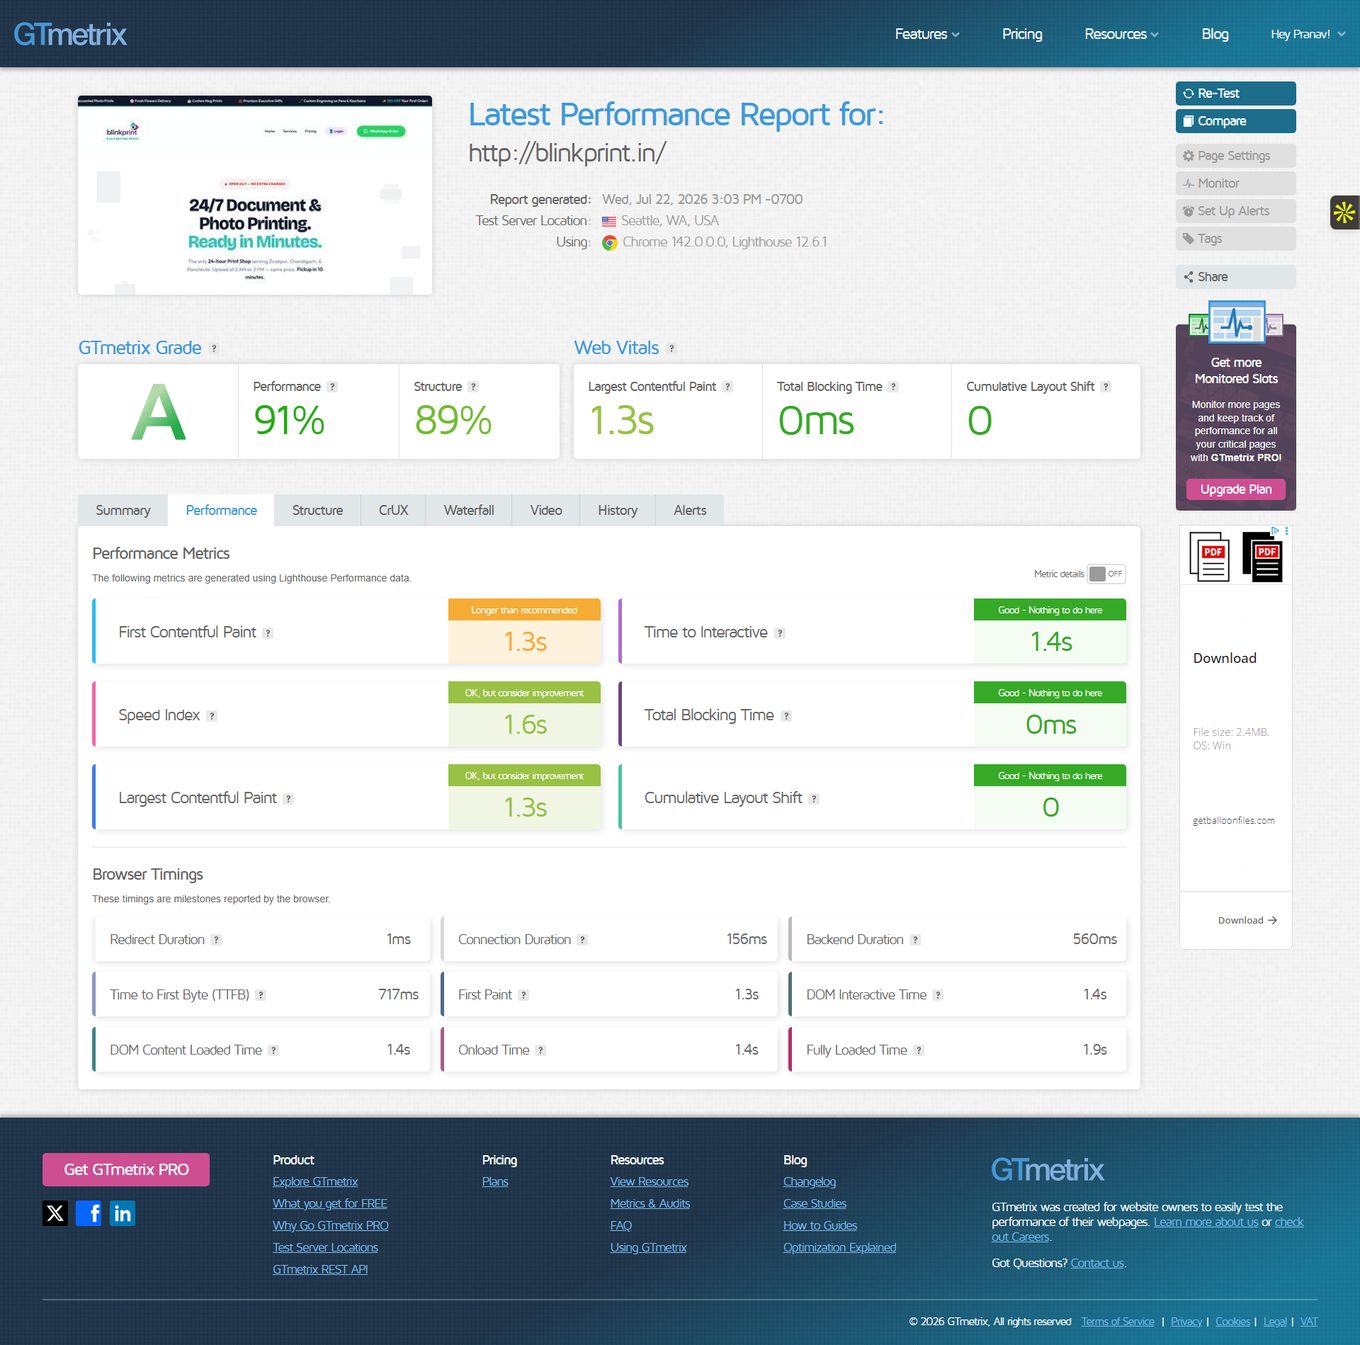
Task: Open Terms of Service link
Action: tap(1117, 1322)
